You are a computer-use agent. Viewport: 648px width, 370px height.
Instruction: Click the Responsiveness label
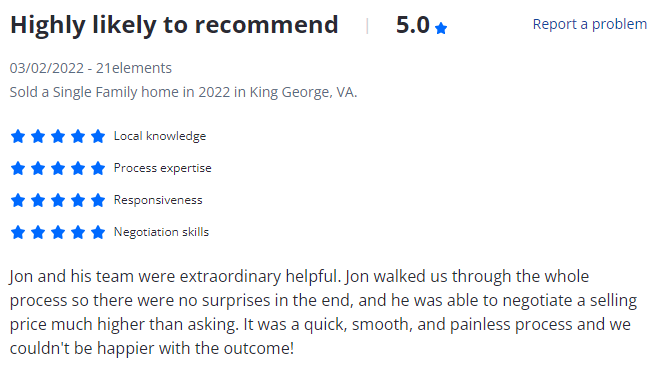(158, 200)
